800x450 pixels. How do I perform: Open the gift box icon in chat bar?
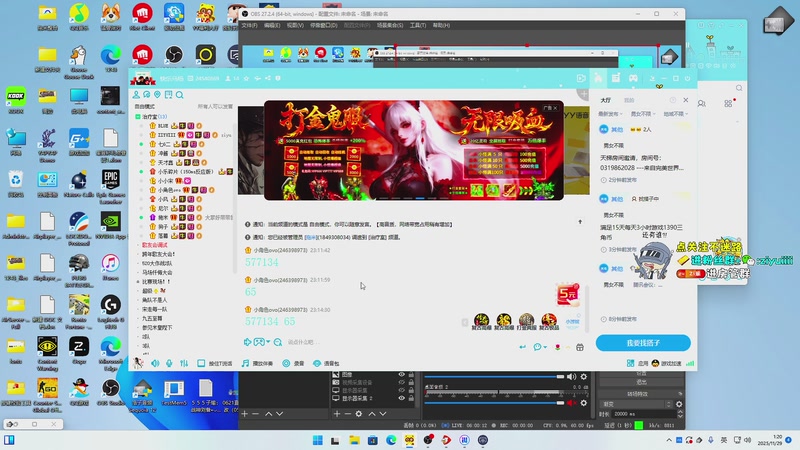coord(580,347)
